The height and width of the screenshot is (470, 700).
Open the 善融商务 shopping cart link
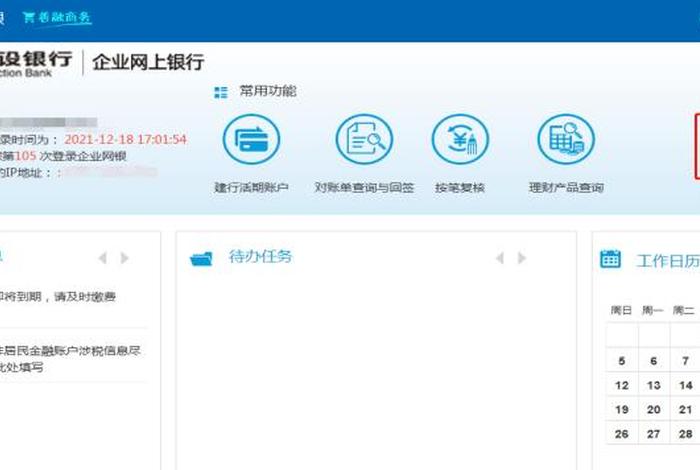pyautogui.click(x=57, y=18)
